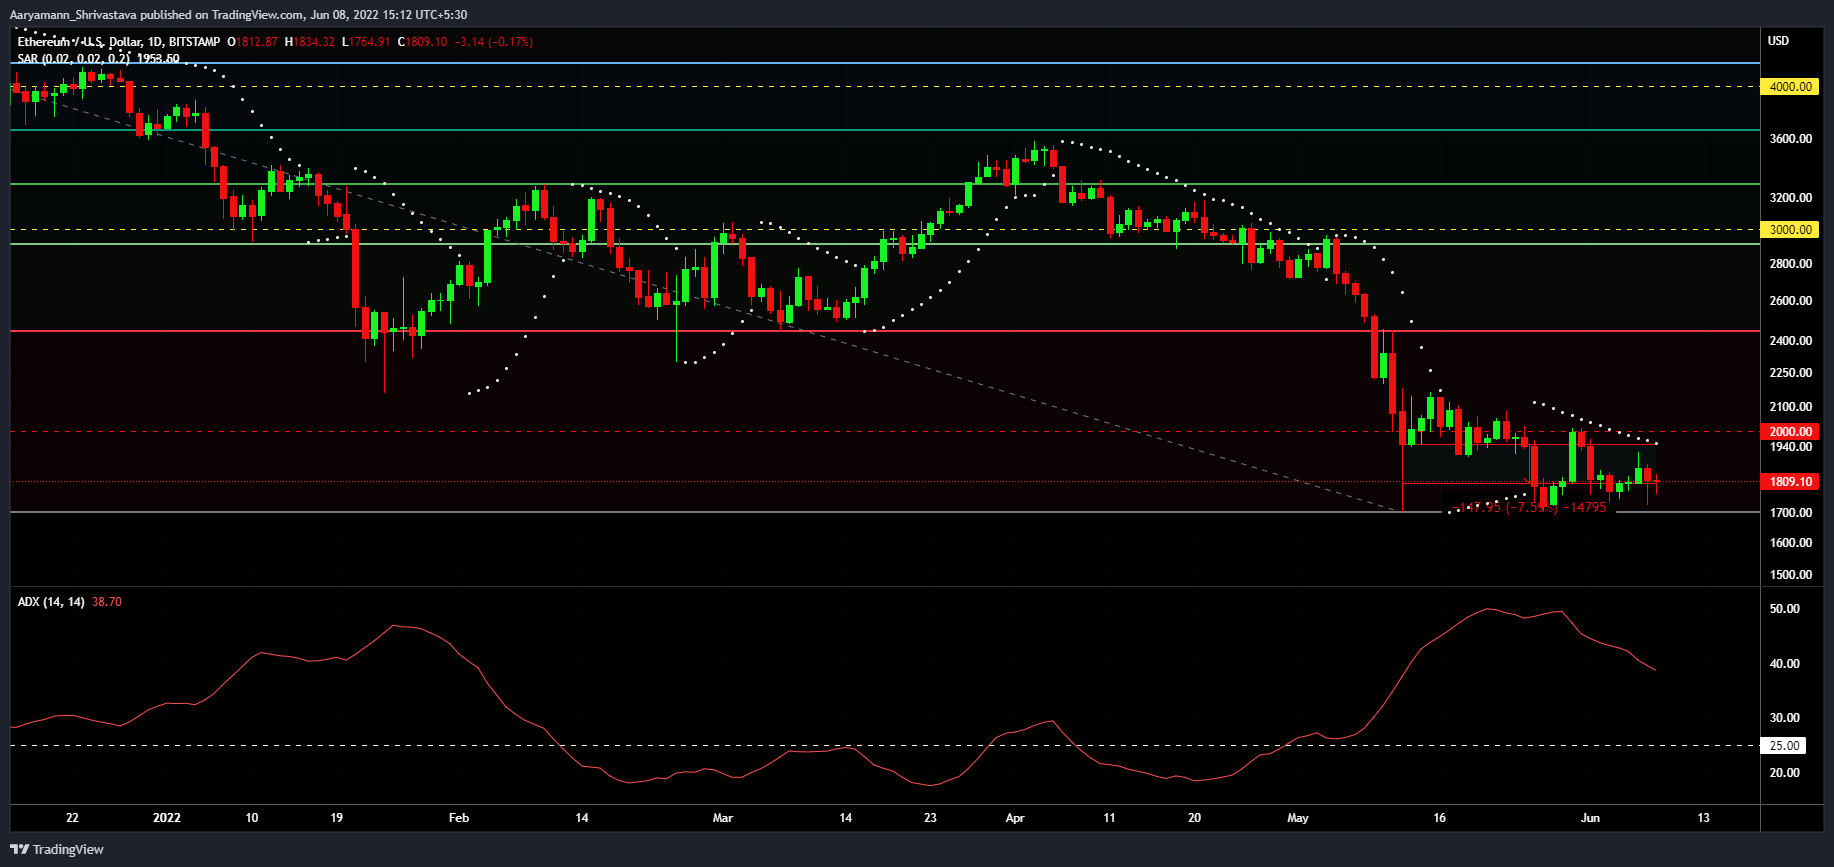1834x867 pixels.
Task: Click the yellow 3000.00 price label
Action: pos(1790,230)
